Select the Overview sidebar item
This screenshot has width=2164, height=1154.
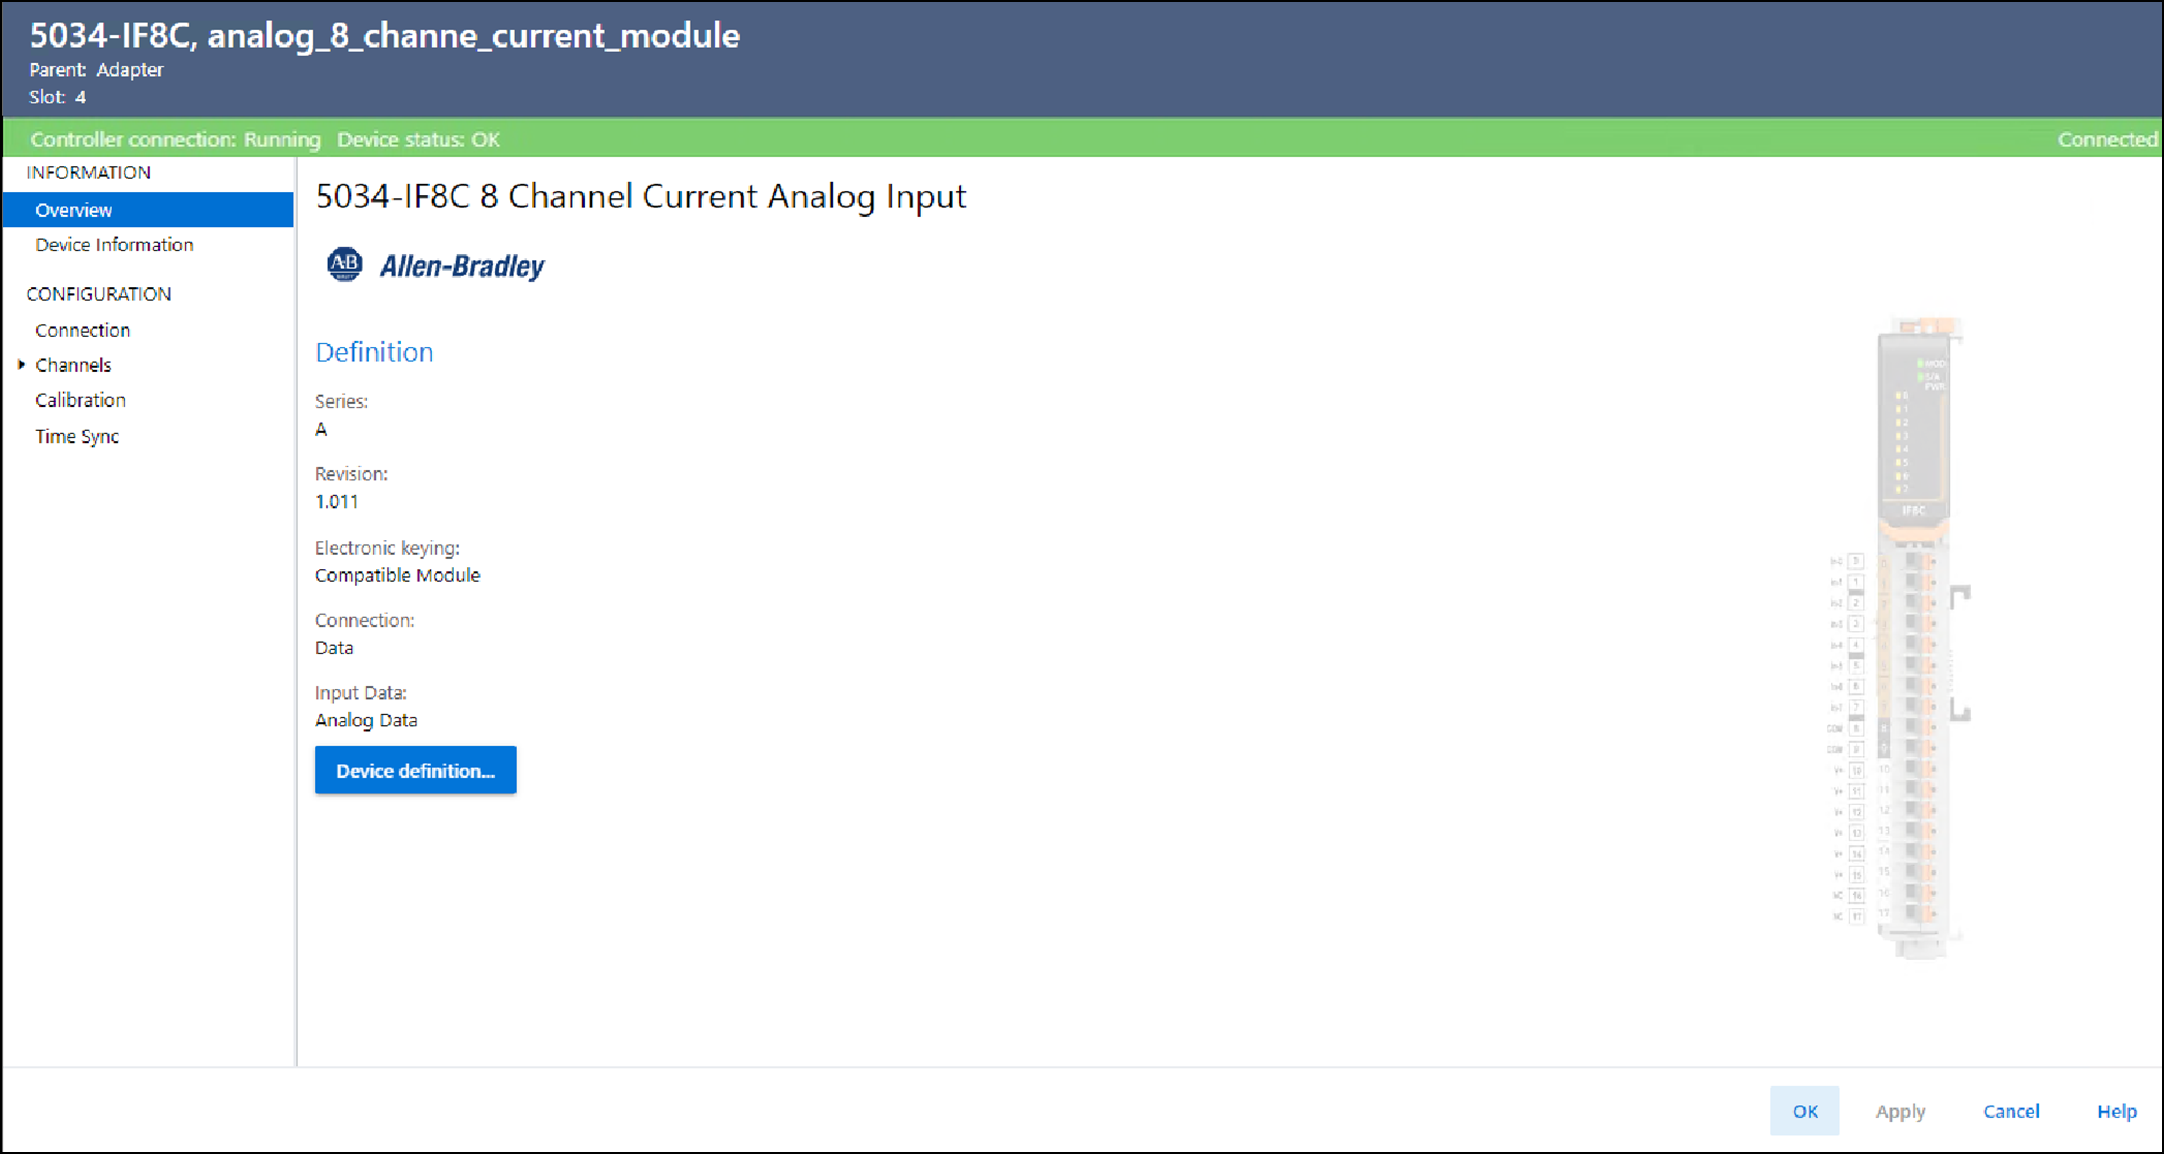(74, 210)
